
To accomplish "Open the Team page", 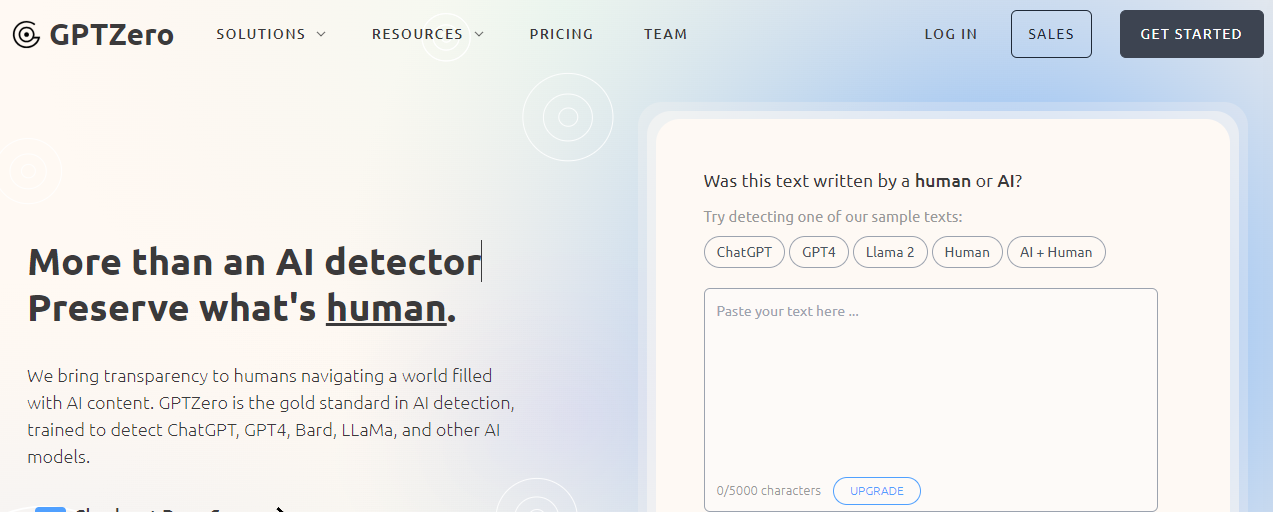I will [665, 34].
